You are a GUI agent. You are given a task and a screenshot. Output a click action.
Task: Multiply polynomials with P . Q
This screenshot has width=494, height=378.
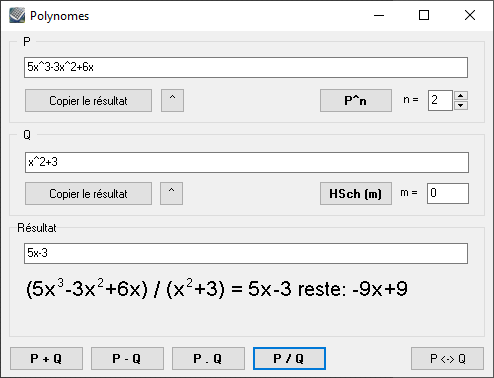coord(208,359)
